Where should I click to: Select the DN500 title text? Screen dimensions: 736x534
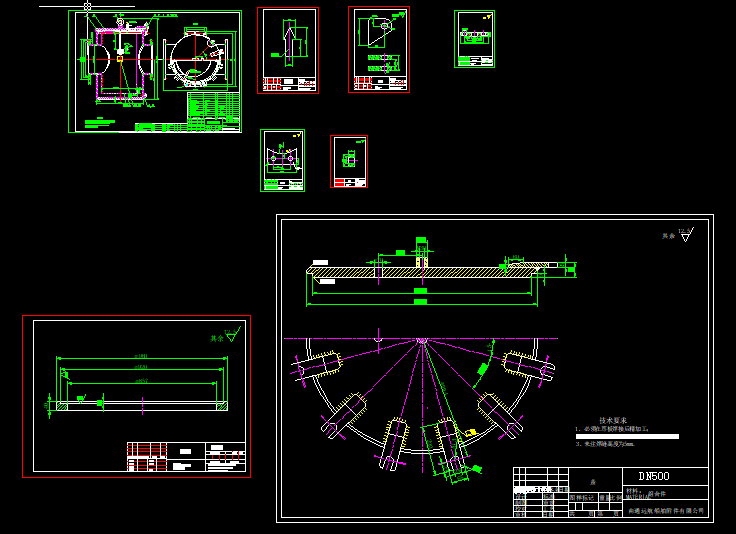tap(654, 476)
